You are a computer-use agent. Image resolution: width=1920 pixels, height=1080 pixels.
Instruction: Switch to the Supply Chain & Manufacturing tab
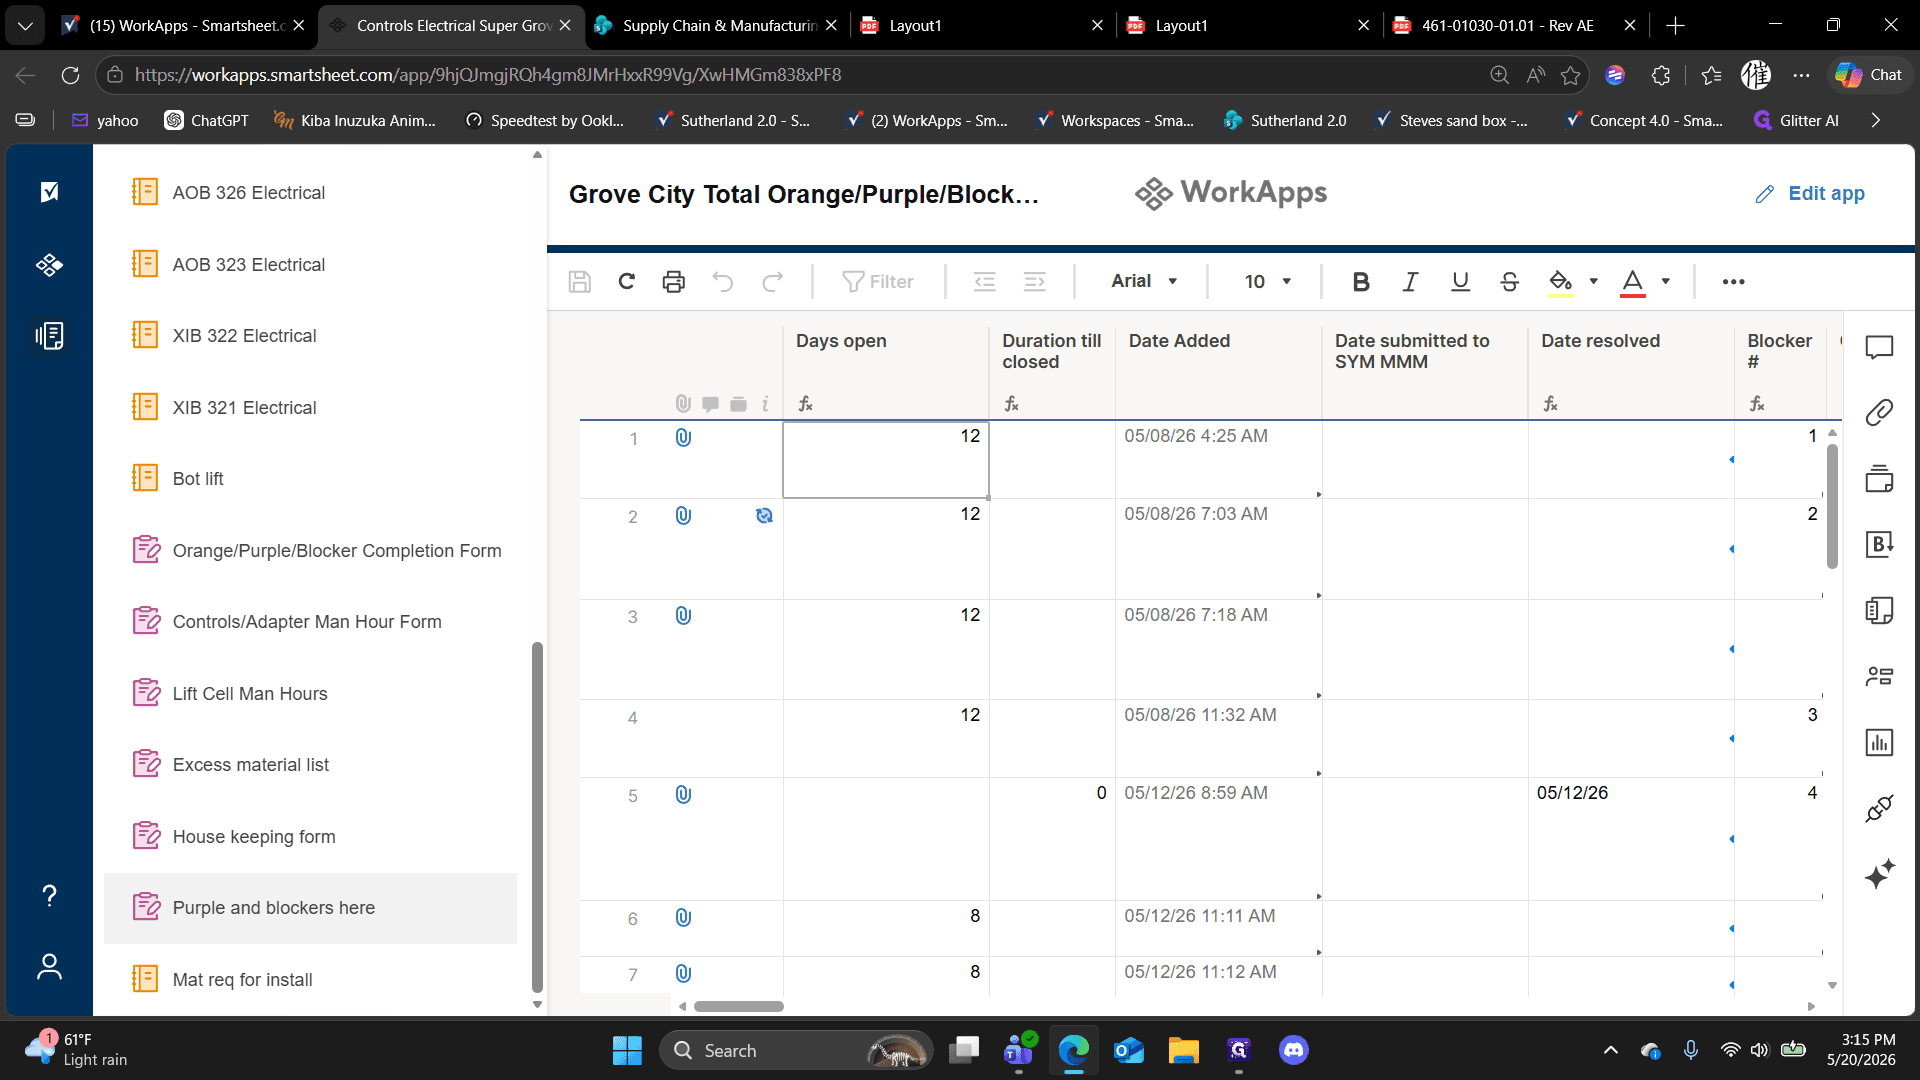coord(715,25)
